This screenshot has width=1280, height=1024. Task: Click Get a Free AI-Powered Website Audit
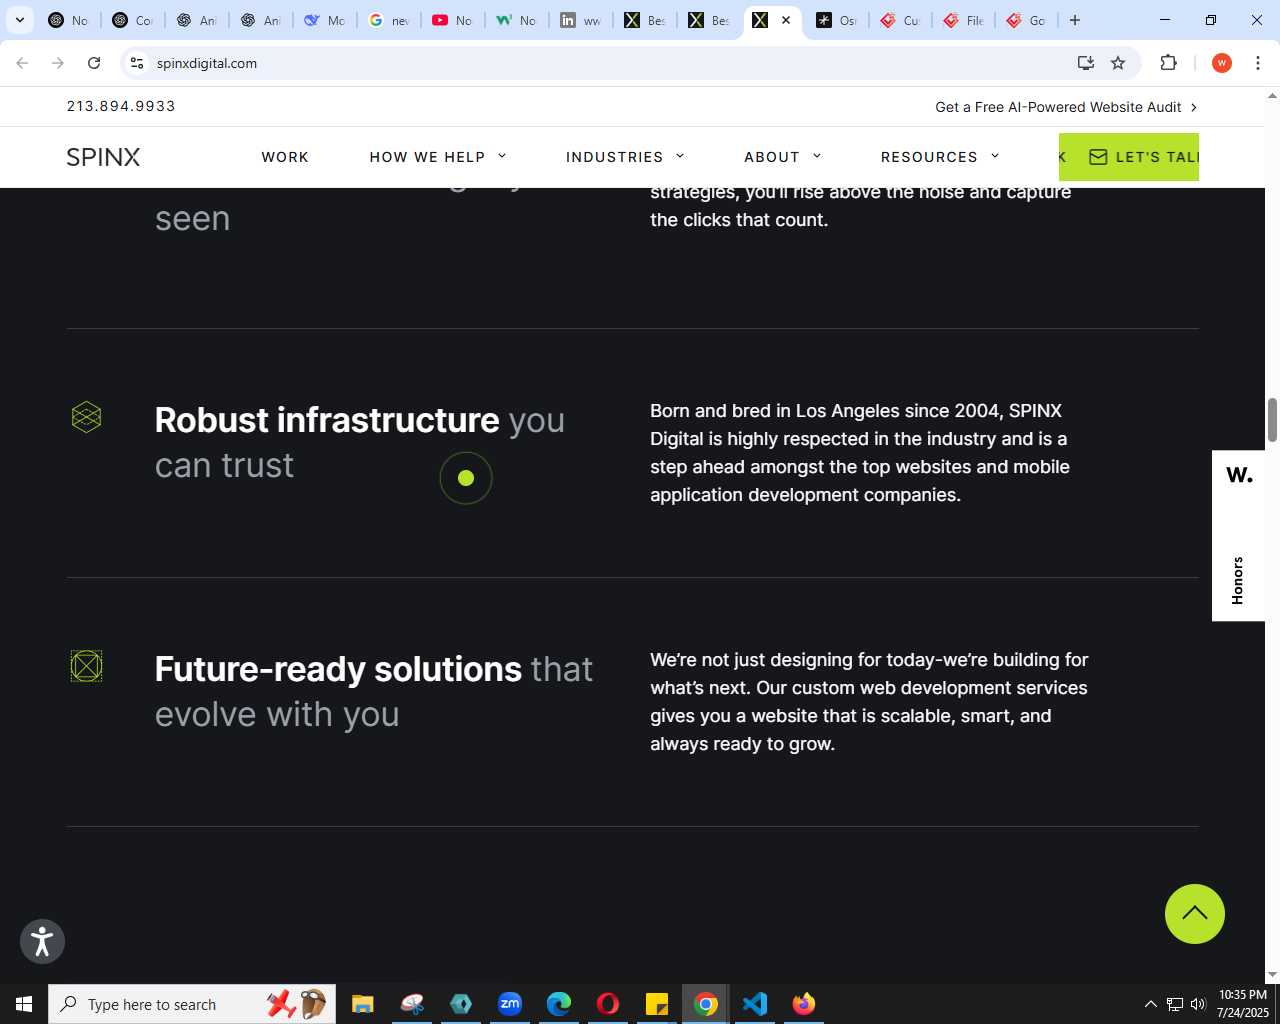tap(1066, 107)
